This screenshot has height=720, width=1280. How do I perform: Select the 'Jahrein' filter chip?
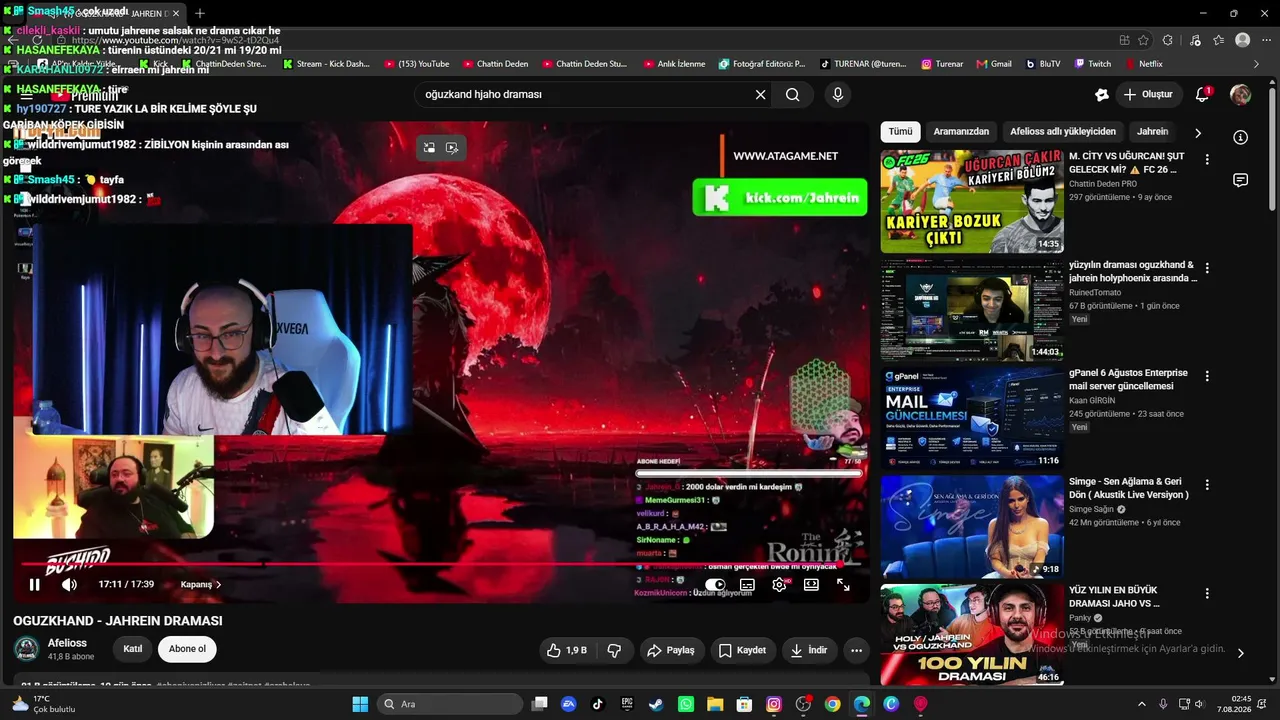(1152, 131)
